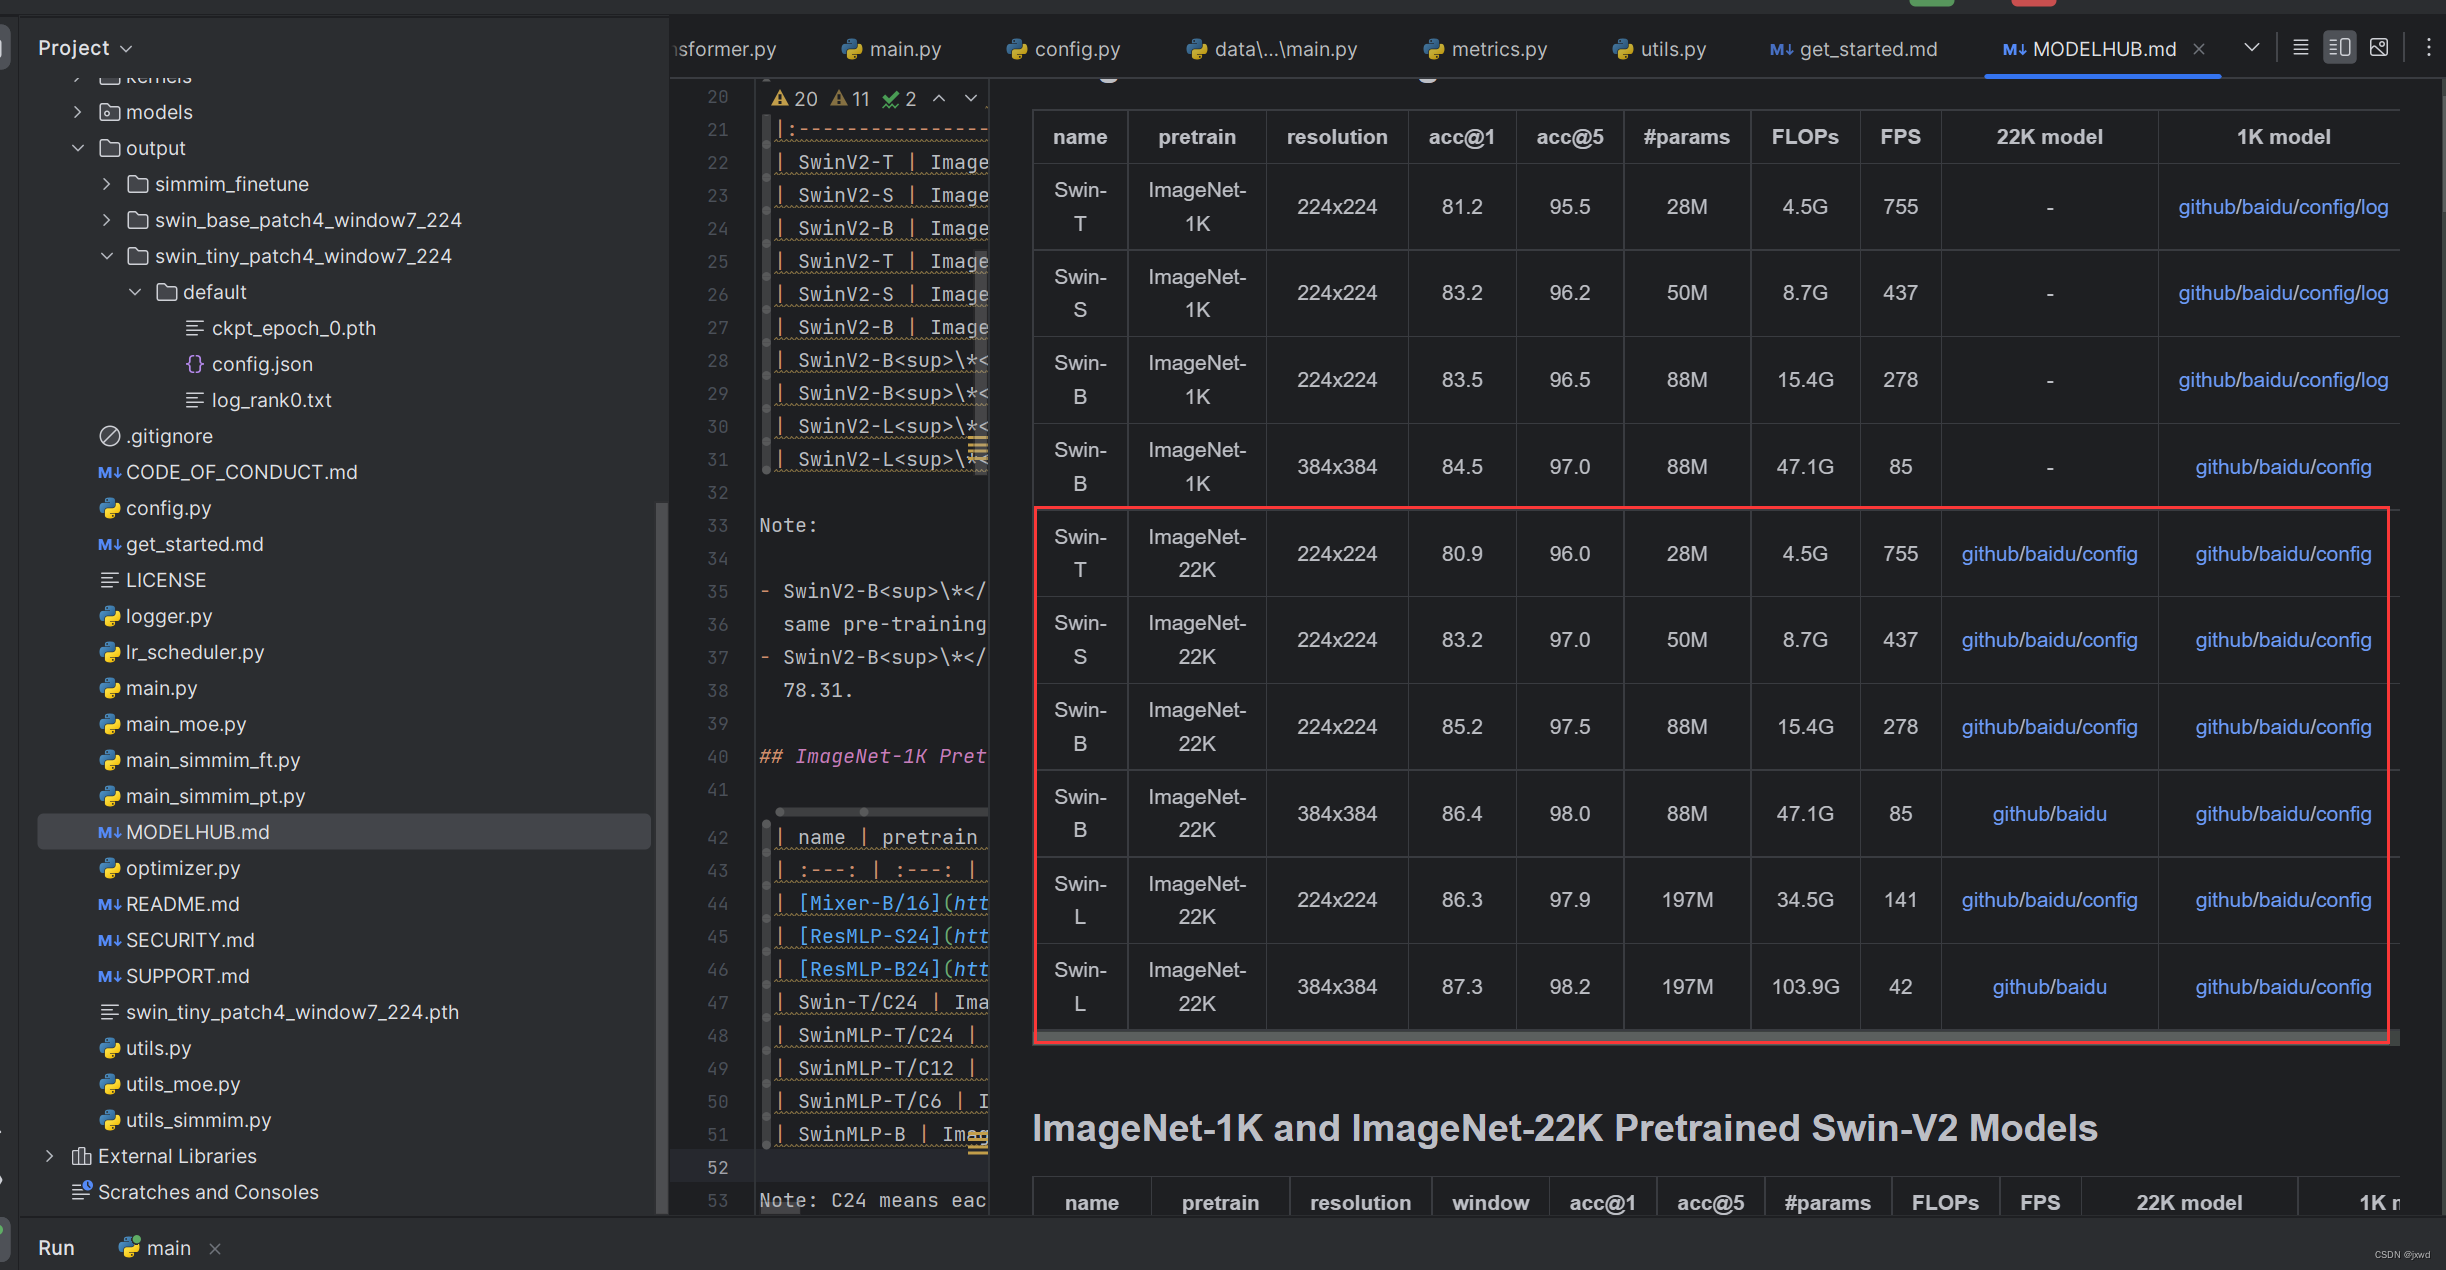The width and height of the screenshot is (2446, 1270).
Task: Expand the models folder
Action: tap(78, 112)
